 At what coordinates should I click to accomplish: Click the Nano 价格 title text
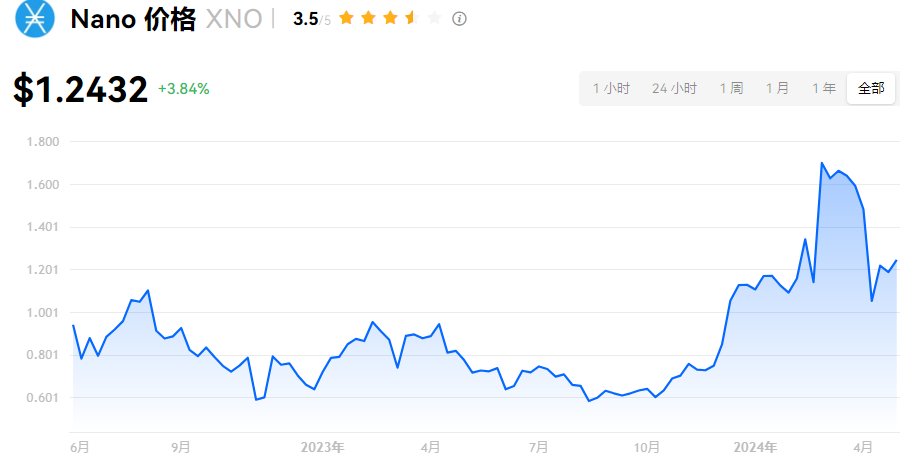[133, 19]
